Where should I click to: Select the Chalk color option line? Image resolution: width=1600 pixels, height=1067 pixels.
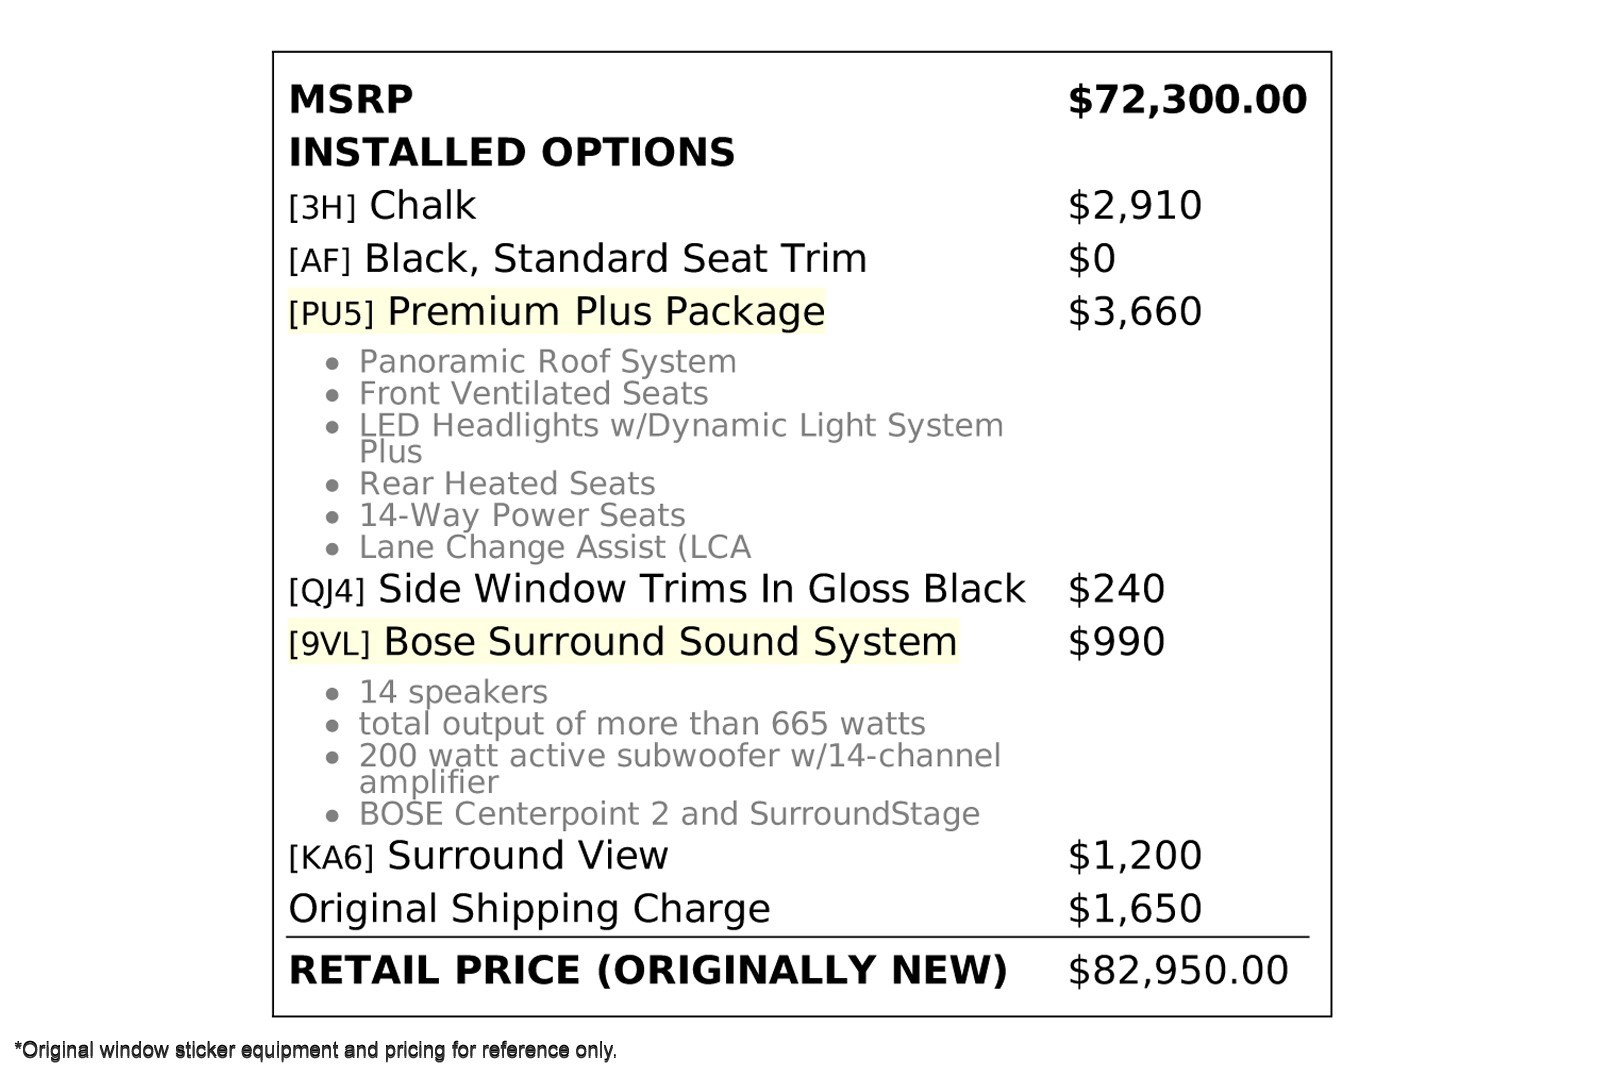point(382,205)
